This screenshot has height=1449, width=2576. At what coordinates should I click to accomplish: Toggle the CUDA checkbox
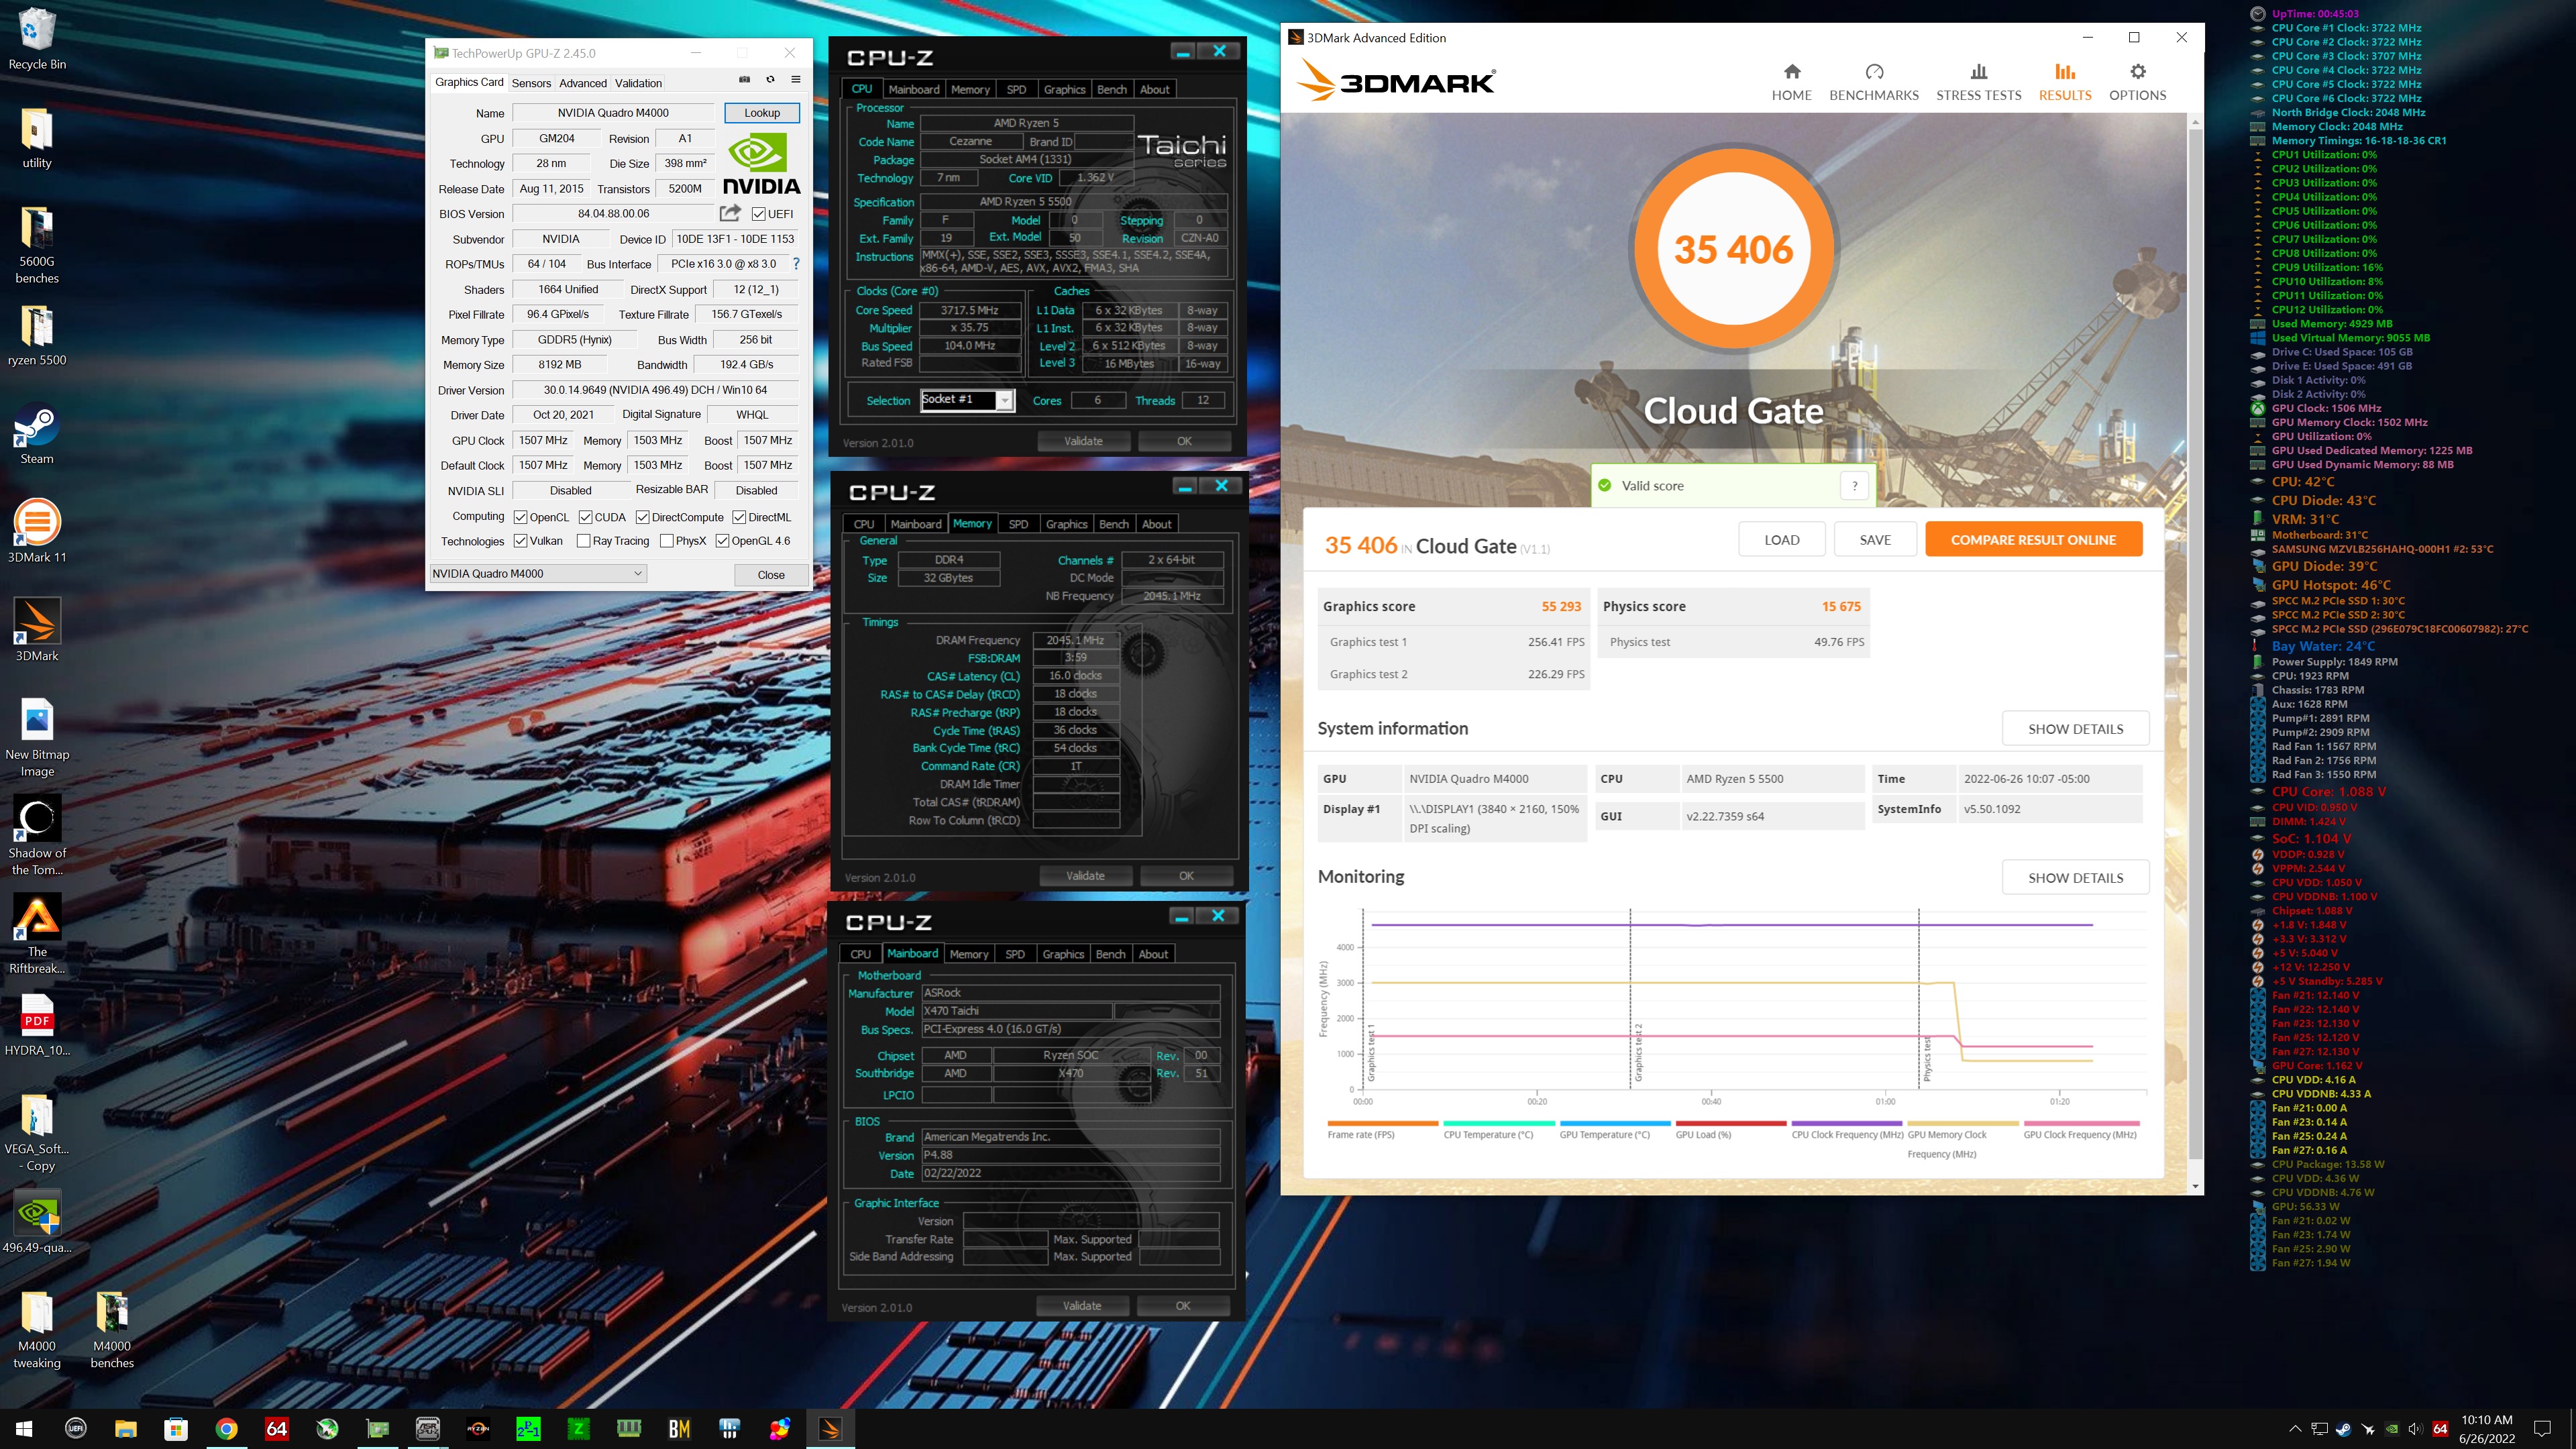[x=585, y=517]
